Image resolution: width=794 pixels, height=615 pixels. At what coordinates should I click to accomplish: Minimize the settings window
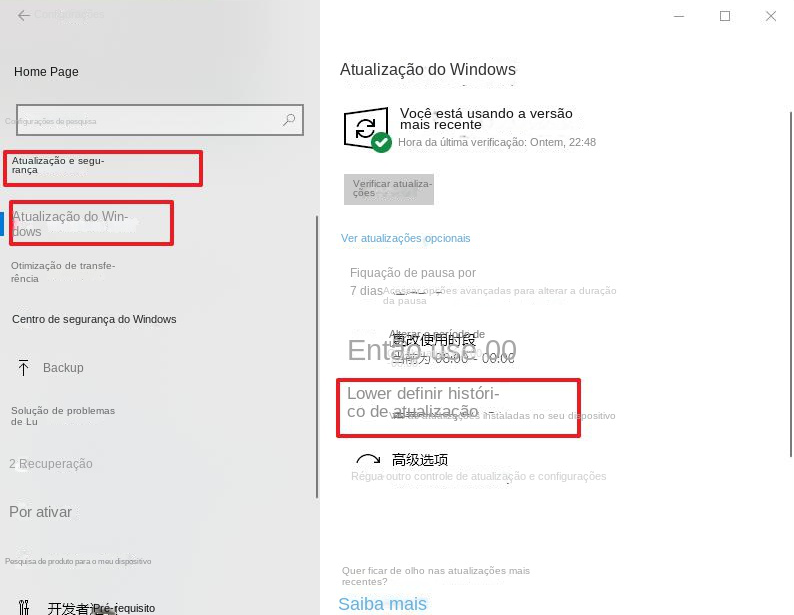(679, 16)
